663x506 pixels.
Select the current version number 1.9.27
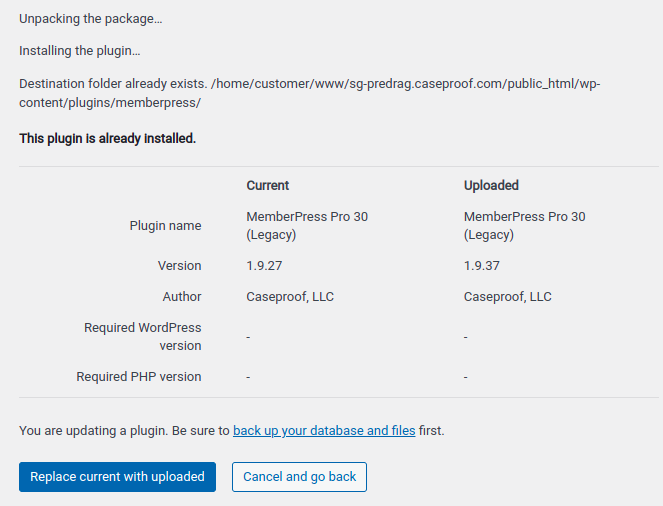[x=264, y=266]
